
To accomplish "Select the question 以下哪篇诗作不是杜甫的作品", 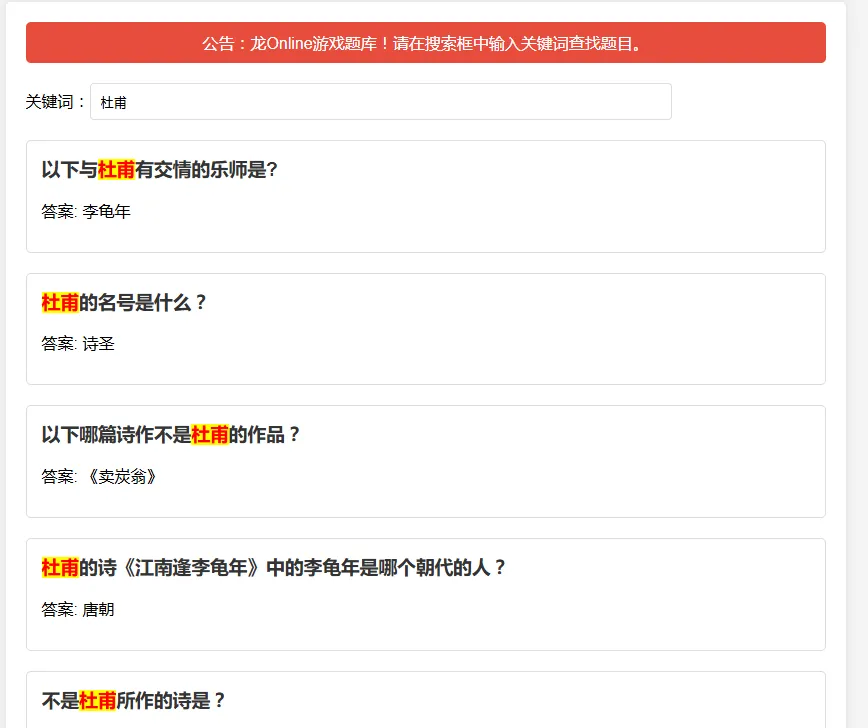I will pos(171,435).
